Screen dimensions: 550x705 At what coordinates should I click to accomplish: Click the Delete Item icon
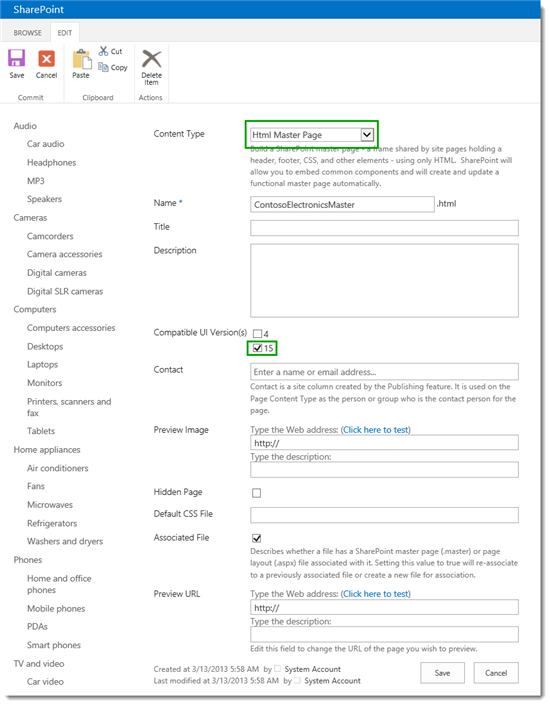click(152, 59)
